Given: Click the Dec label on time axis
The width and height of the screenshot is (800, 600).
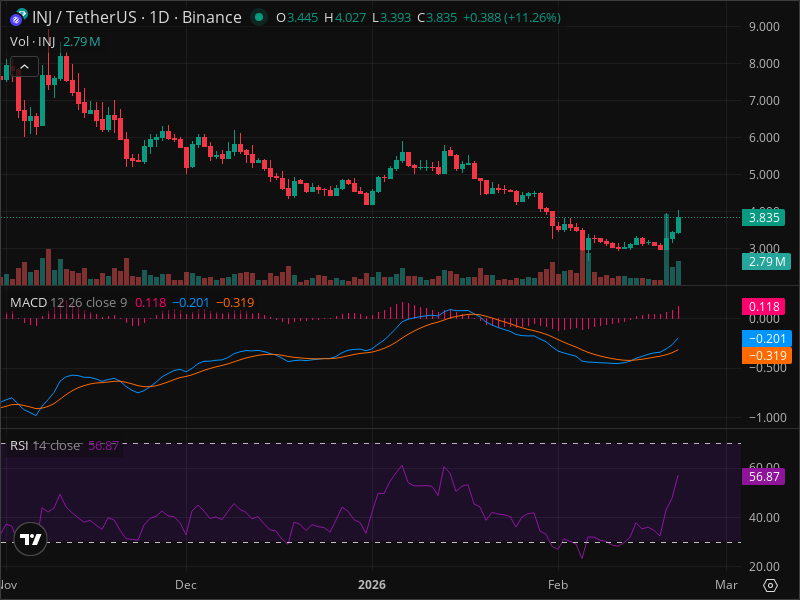Looking at the screenshot, I should pos(186,585).
